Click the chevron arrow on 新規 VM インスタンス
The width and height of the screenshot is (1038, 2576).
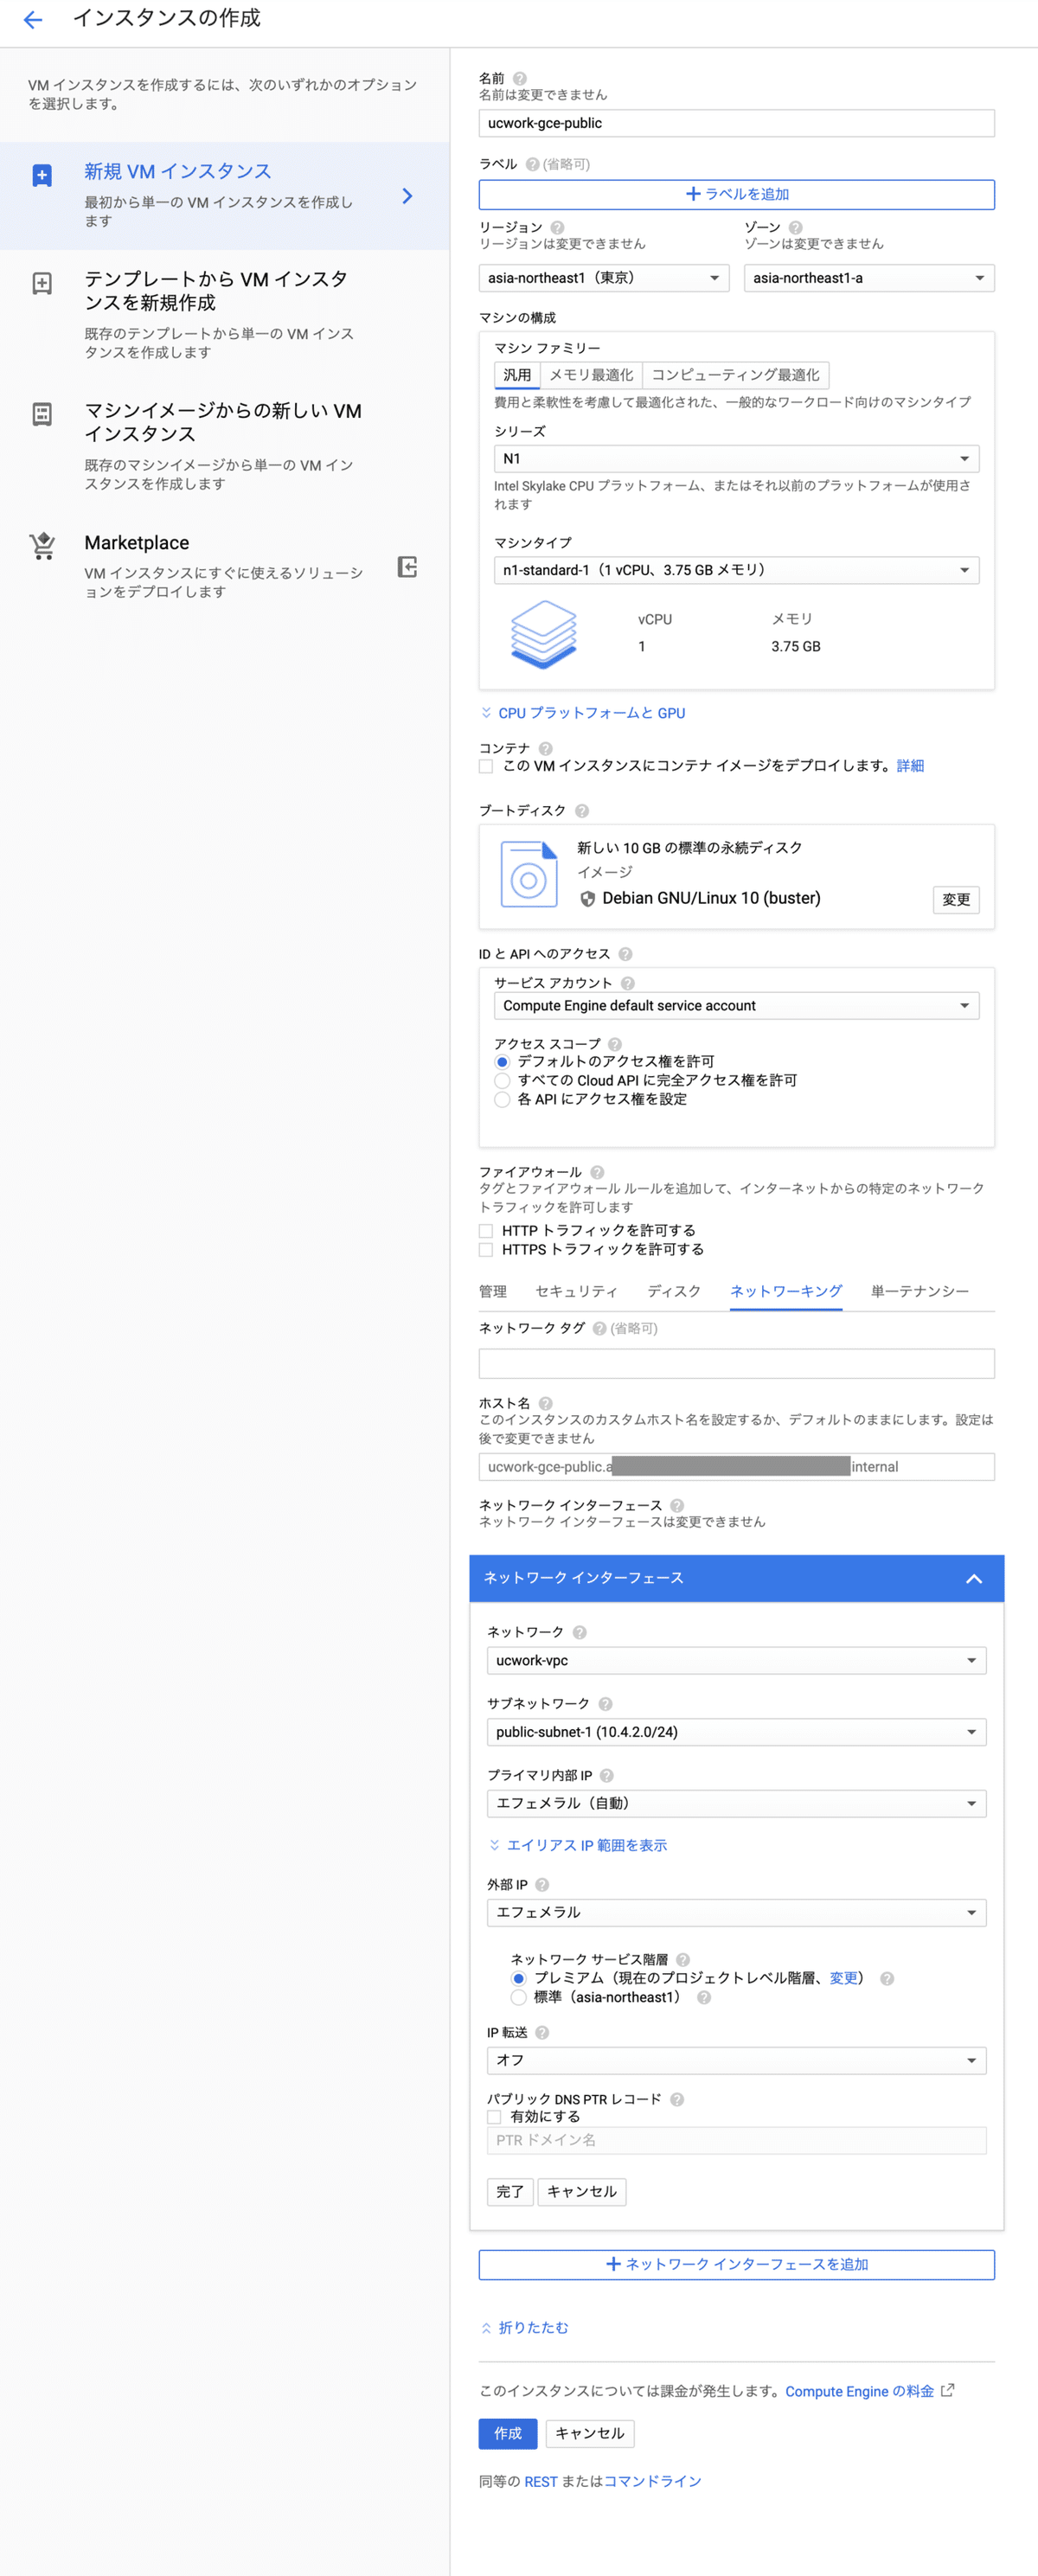pos(407,196)
